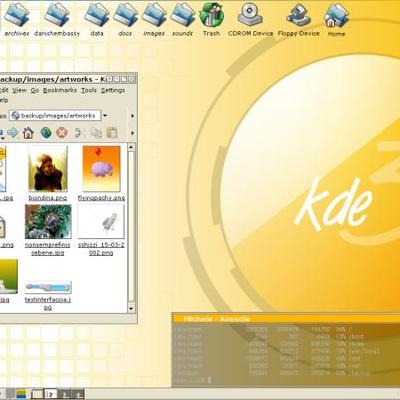400x400 pixels.
Task: Click the Forward arrow in Konqueror toolbar
Action: point(13,133)
